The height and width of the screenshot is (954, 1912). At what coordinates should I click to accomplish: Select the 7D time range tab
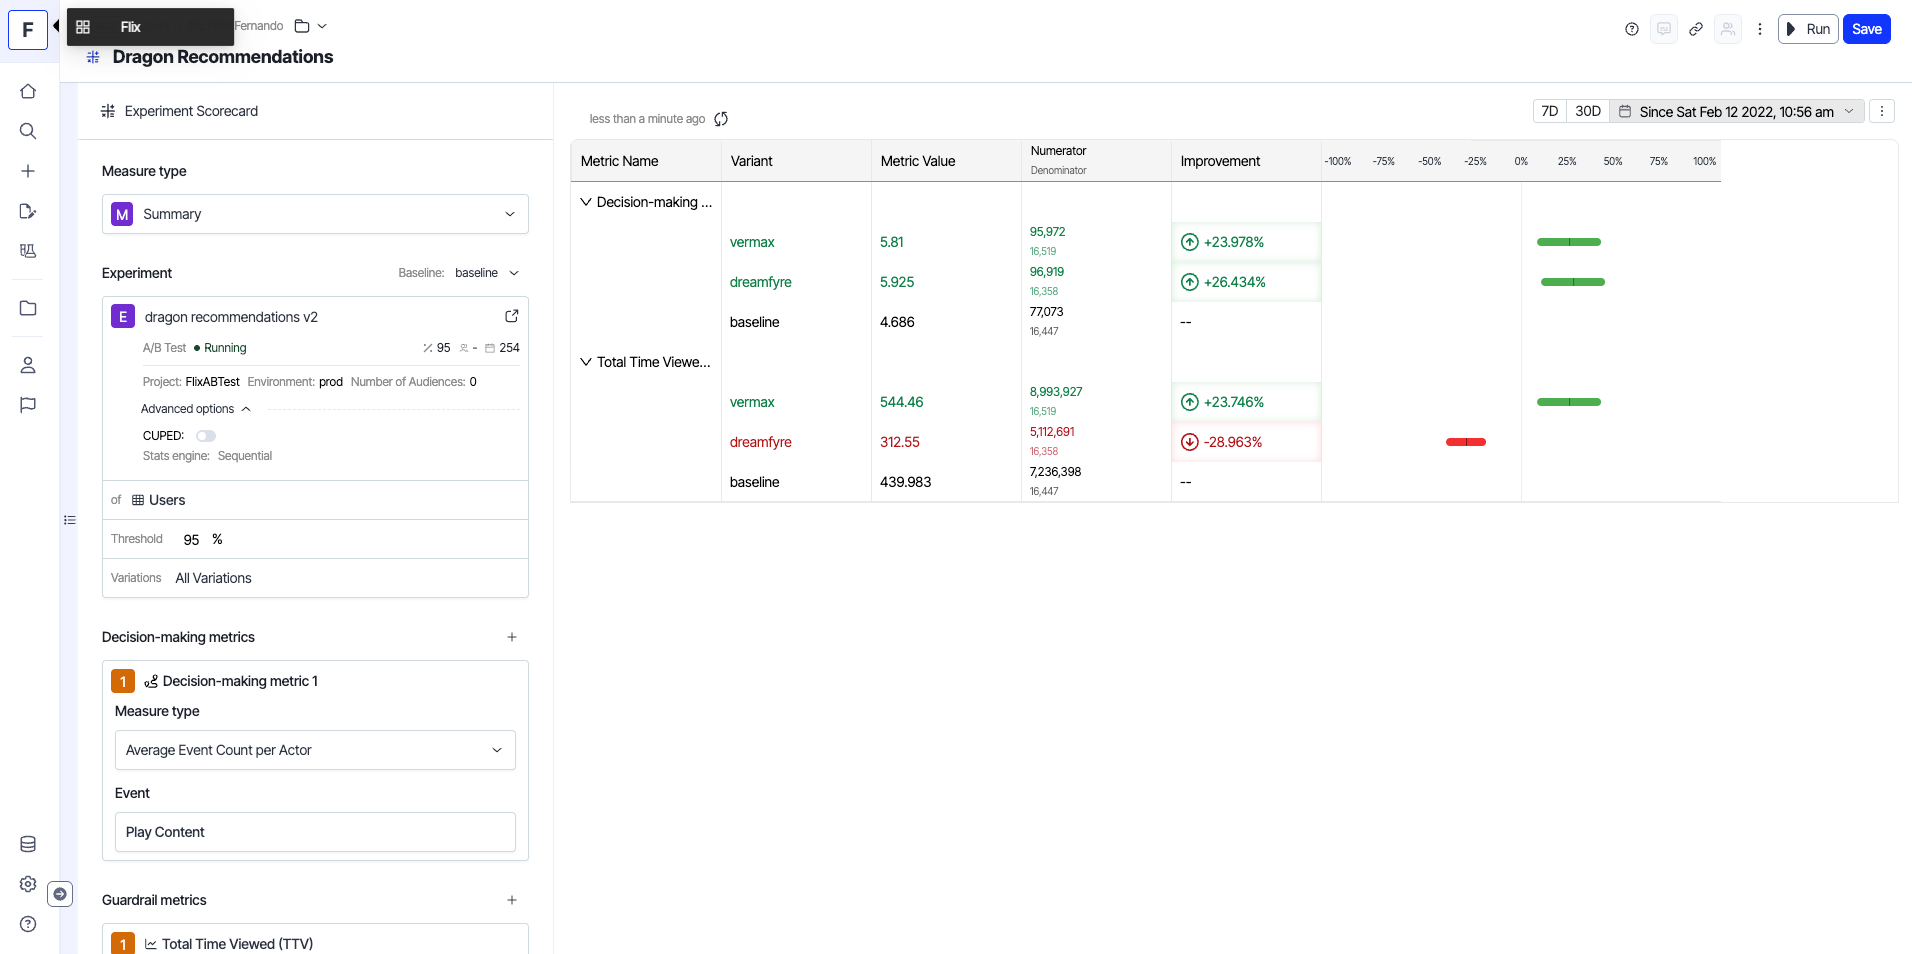(1549, 111)
